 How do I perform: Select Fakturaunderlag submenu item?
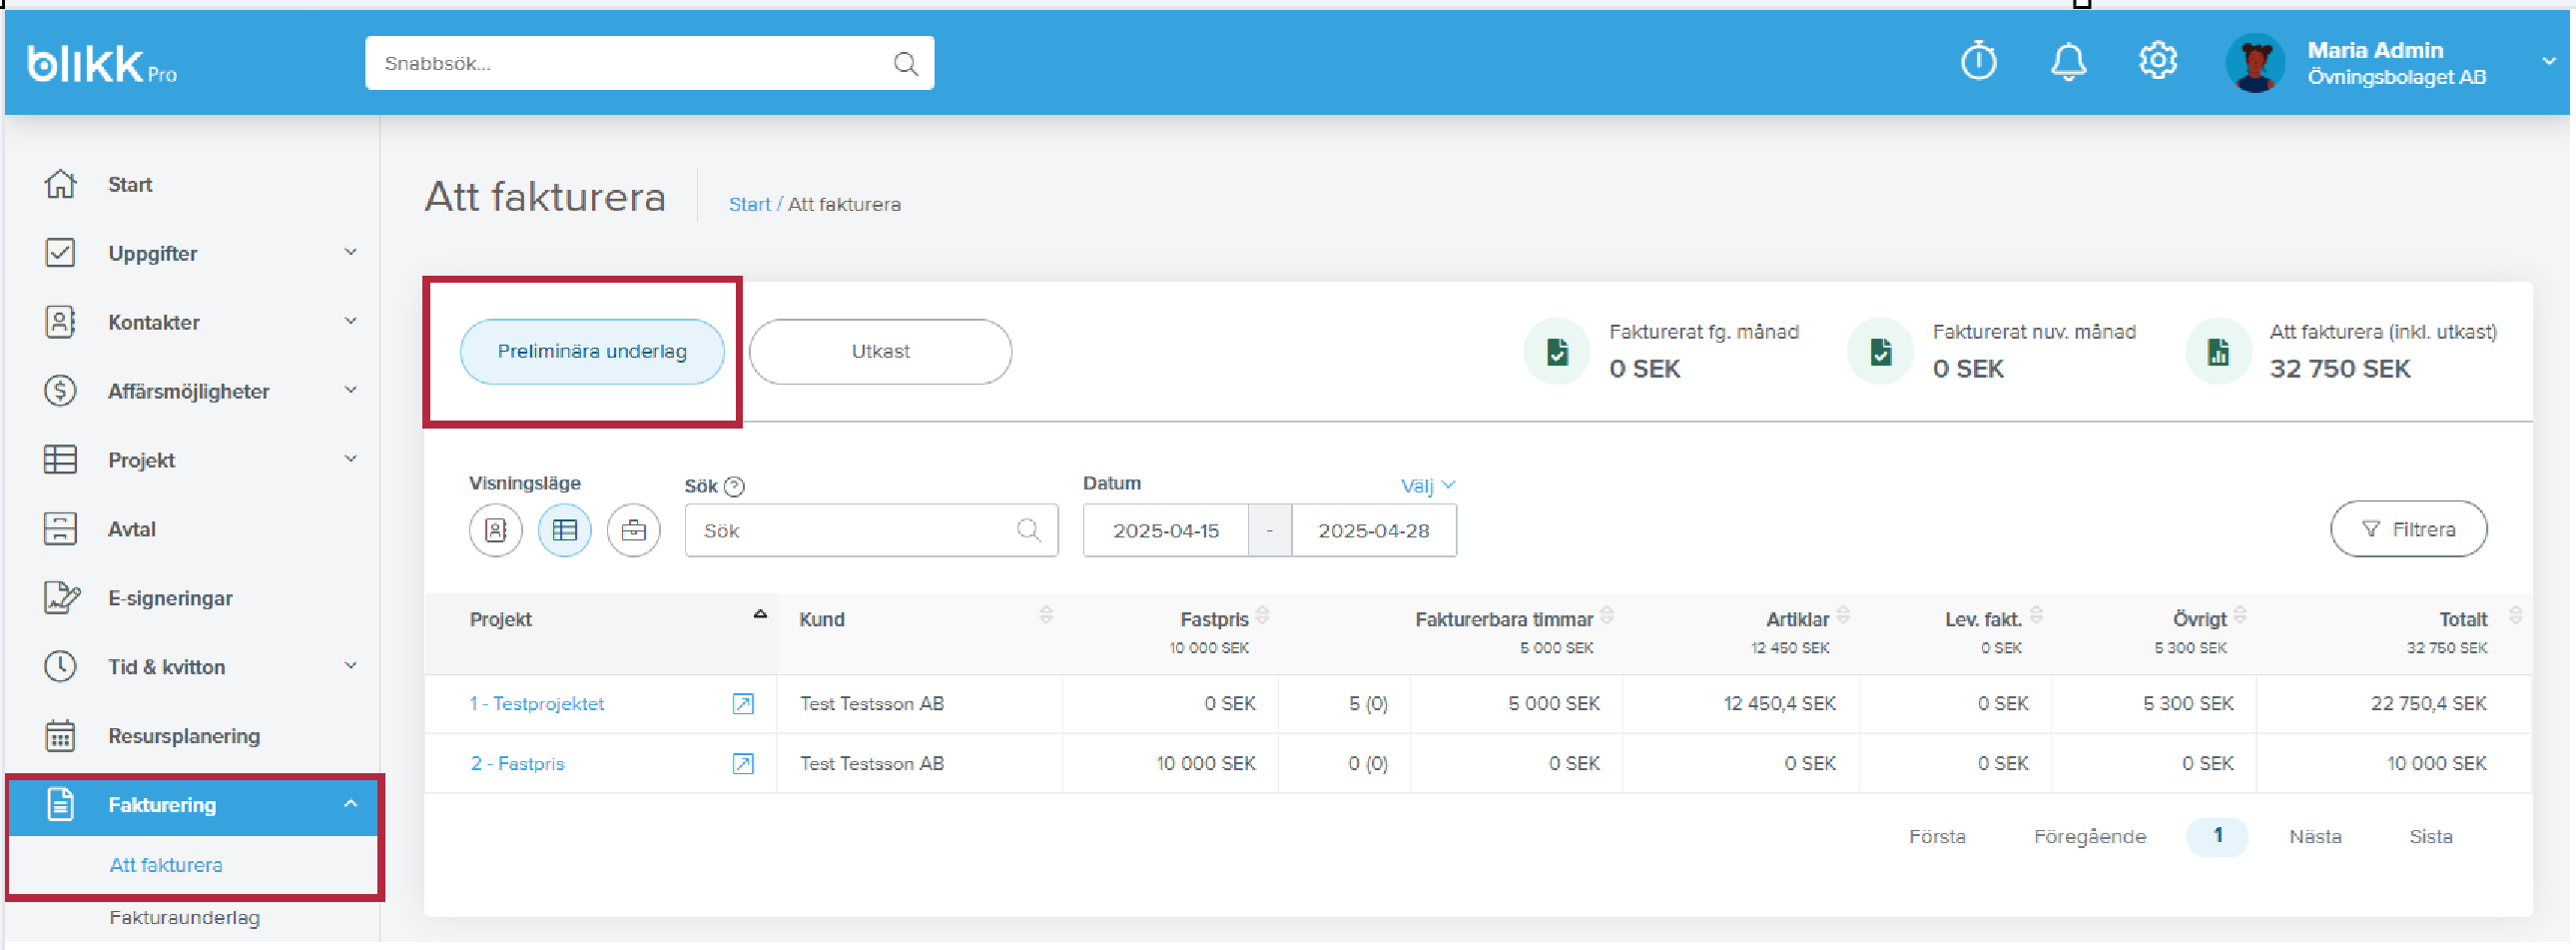185,918
